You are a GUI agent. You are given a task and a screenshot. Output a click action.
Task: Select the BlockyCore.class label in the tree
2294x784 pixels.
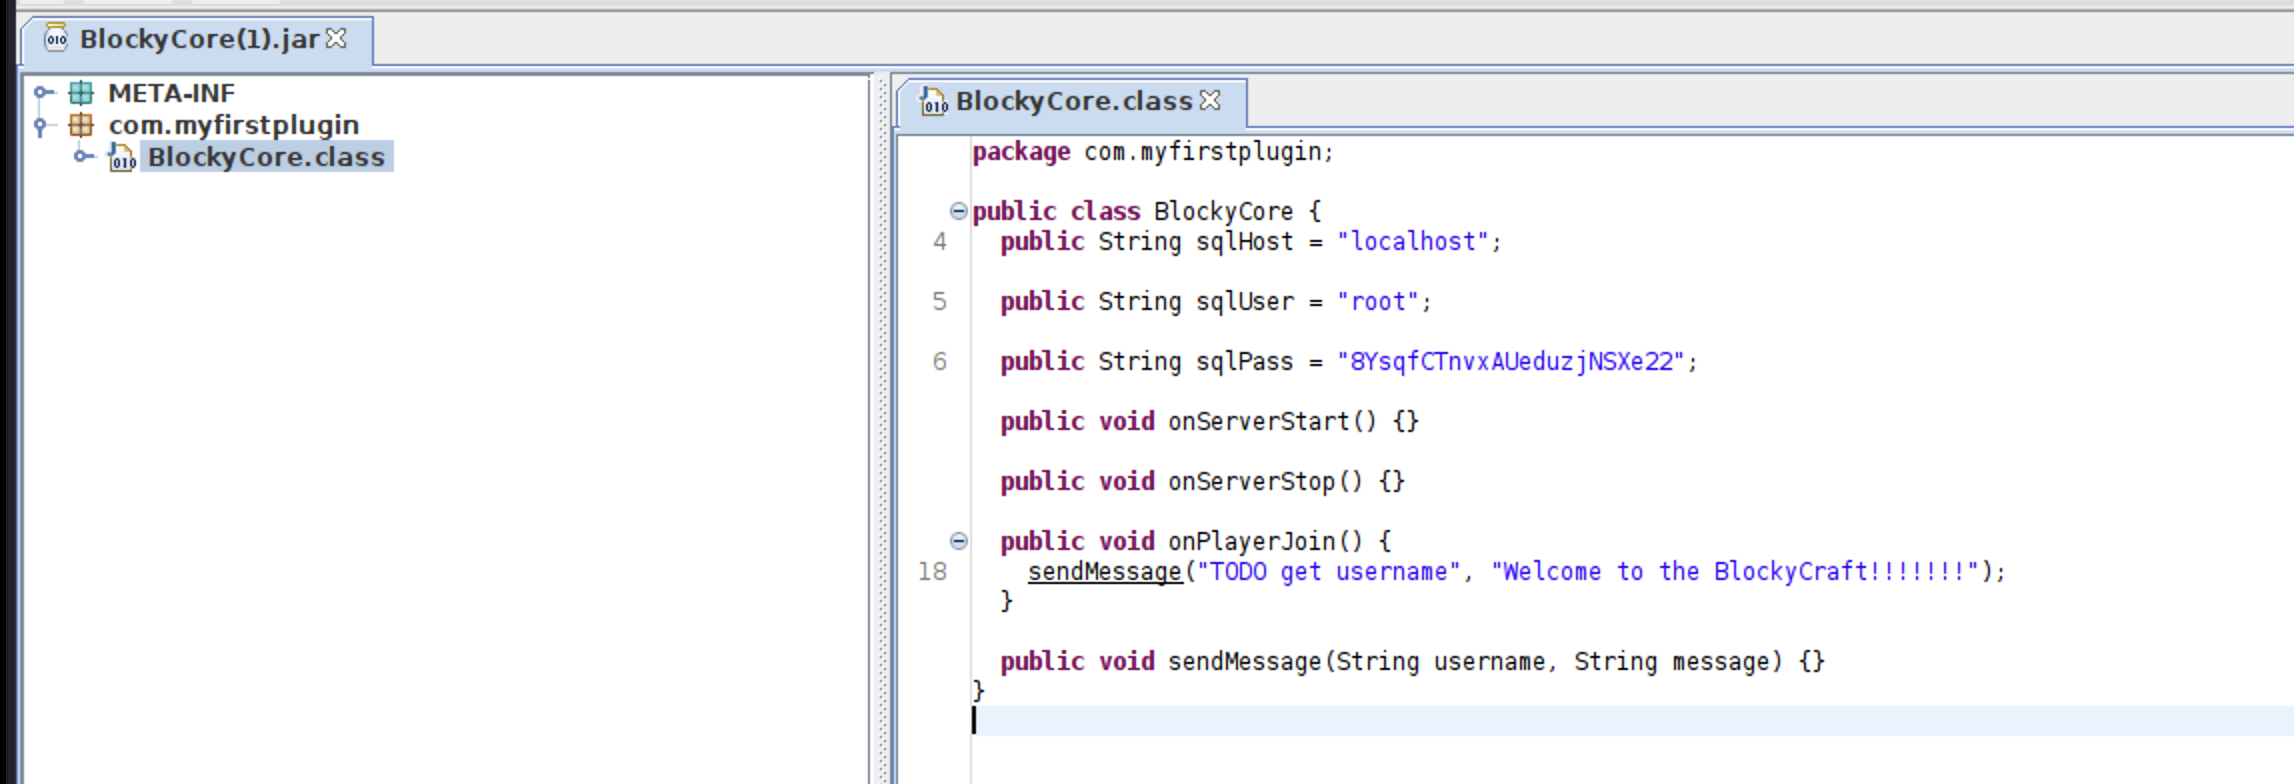coord(266,157)
